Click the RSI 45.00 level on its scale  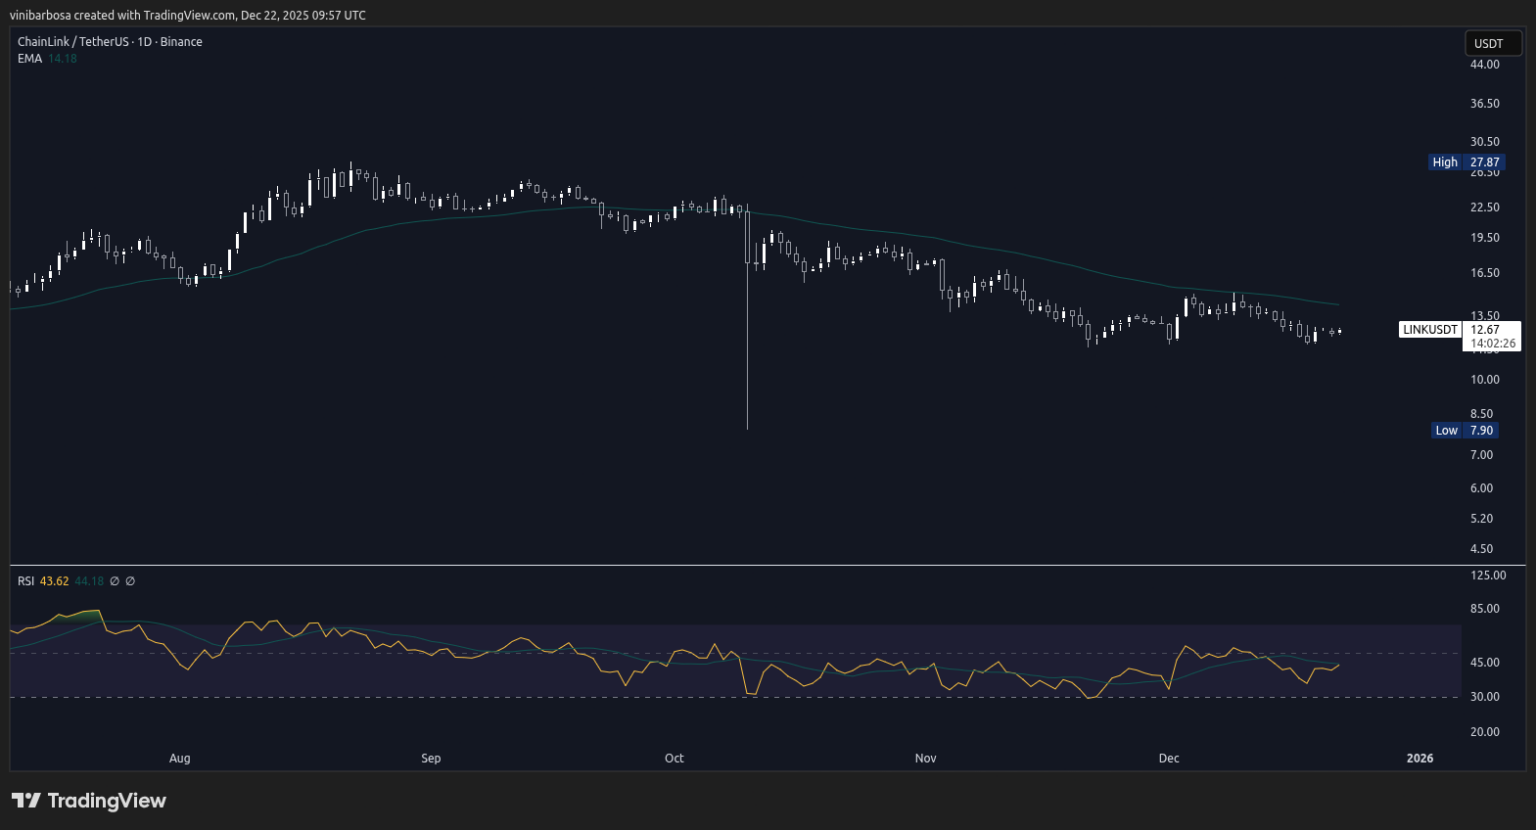point(1485,661)
